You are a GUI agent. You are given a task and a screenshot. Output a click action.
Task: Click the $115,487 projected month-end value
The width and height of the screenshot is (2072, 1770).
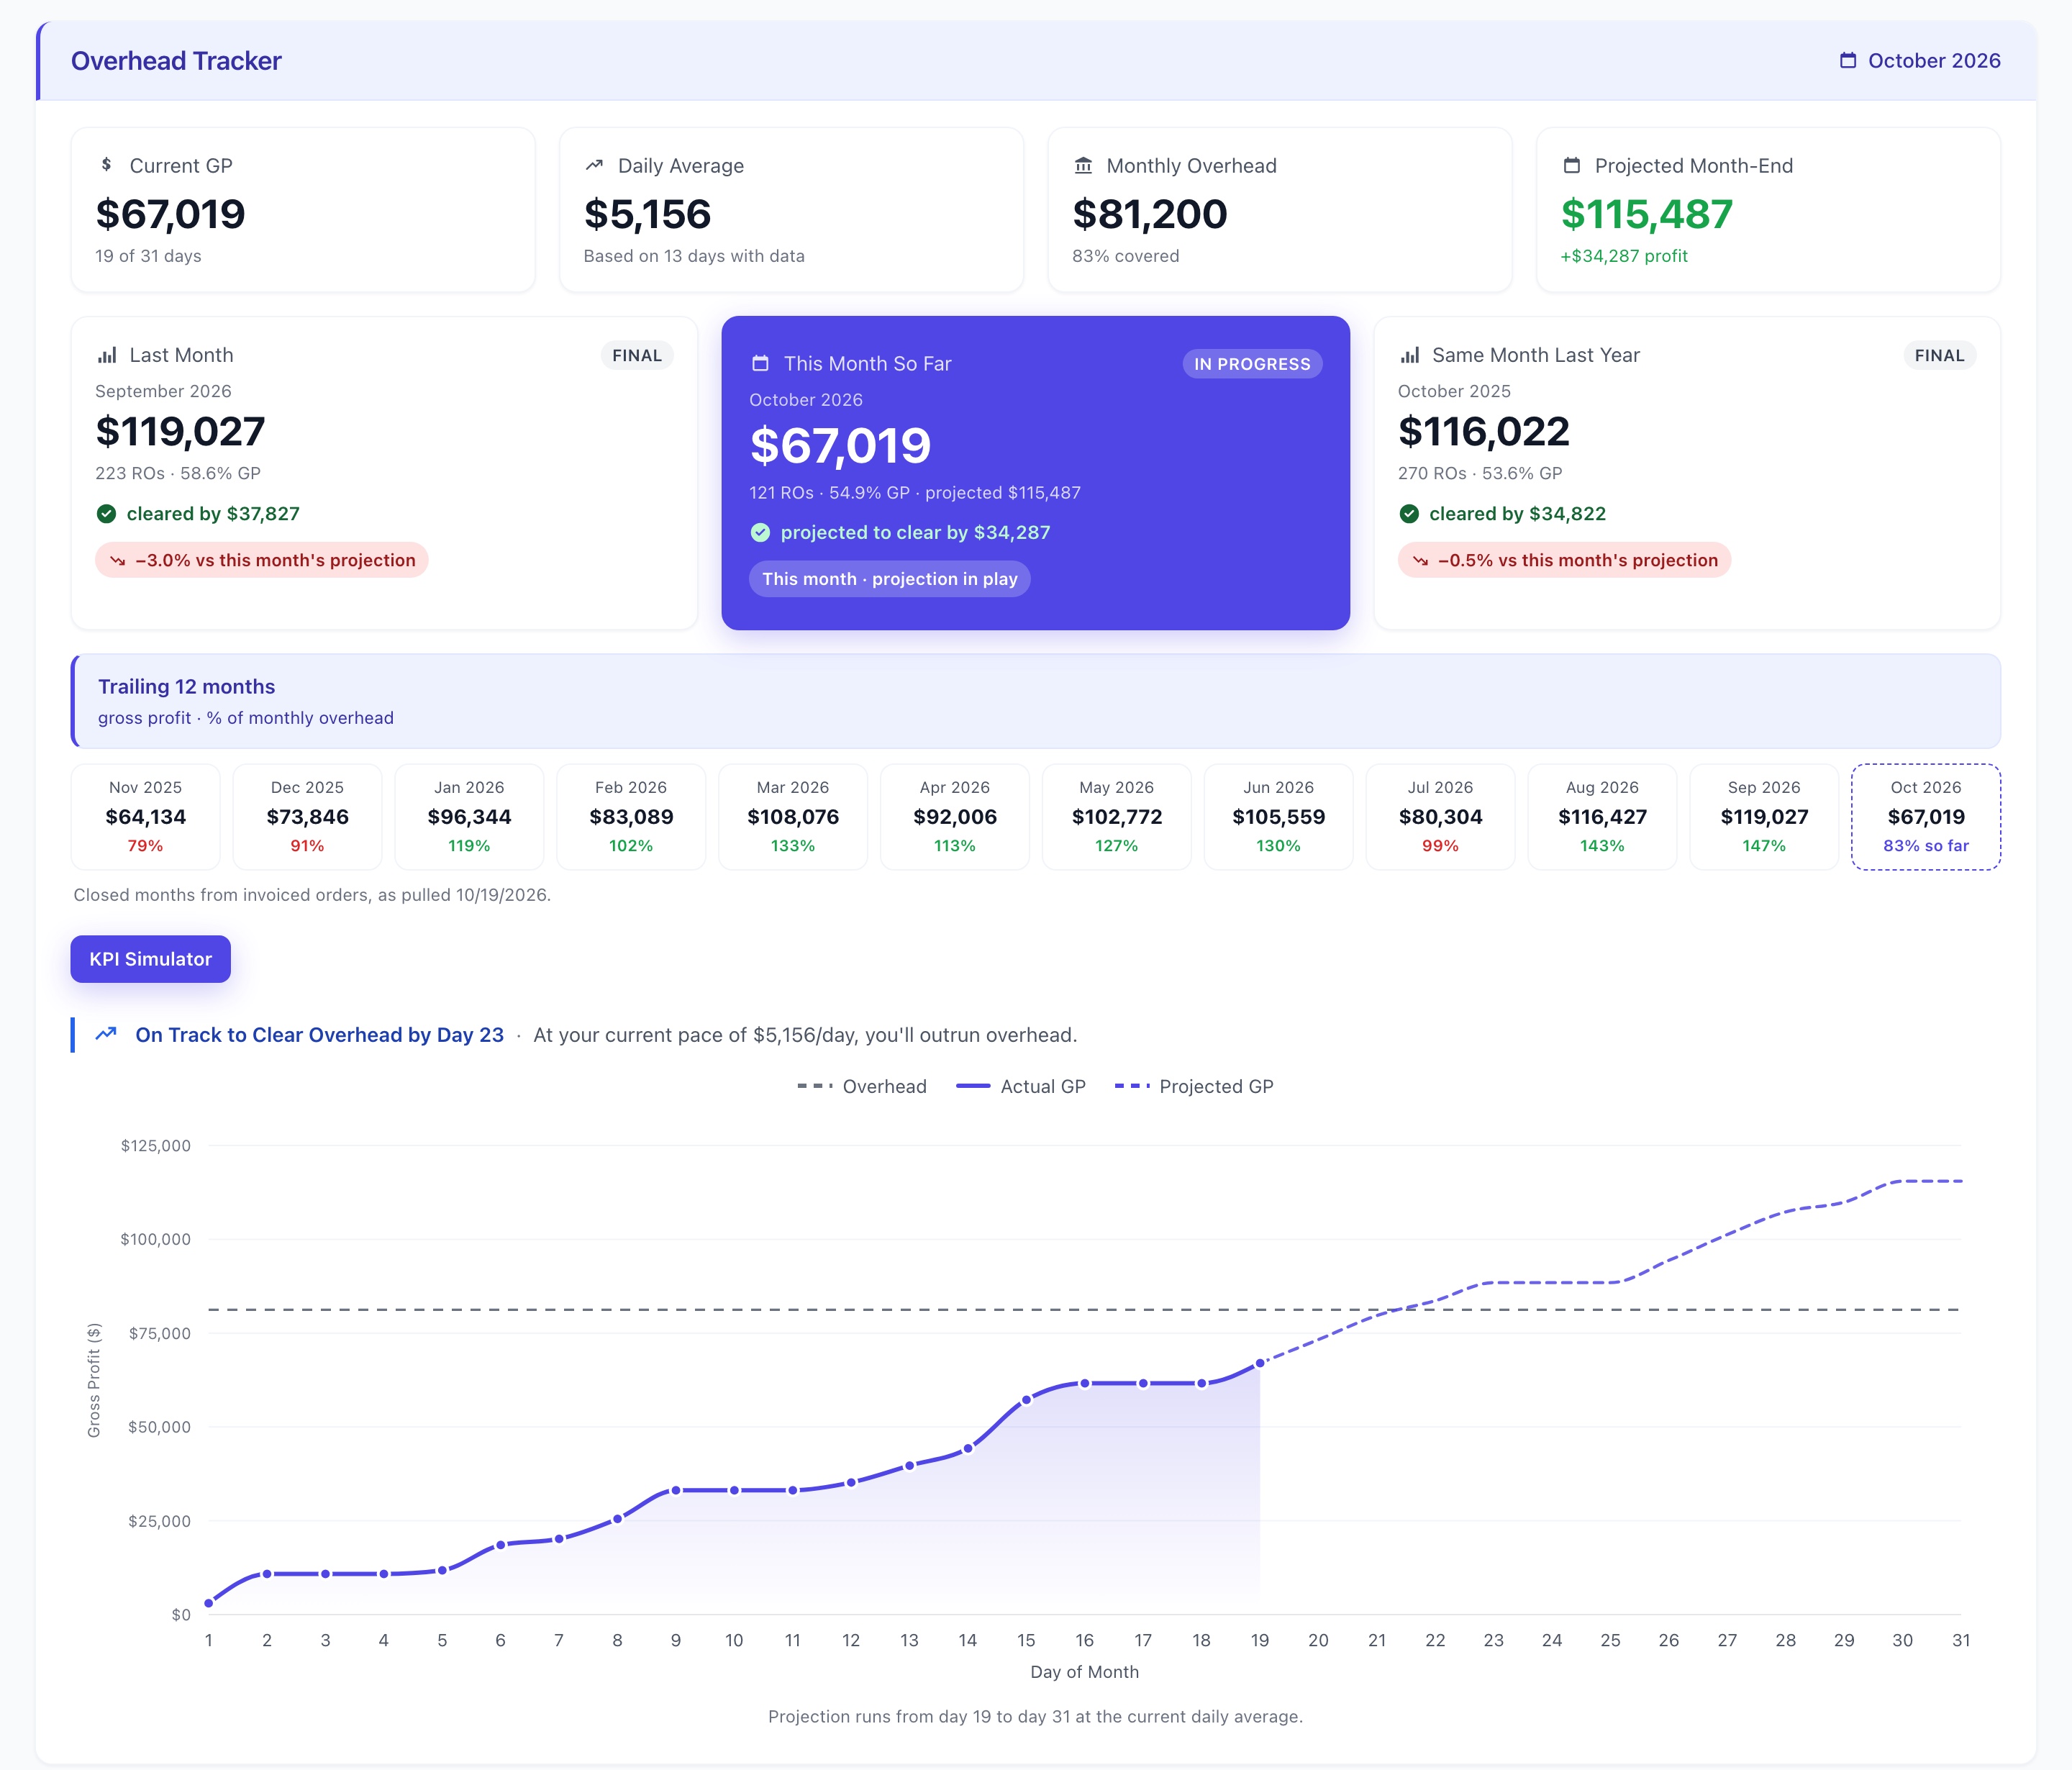point(1647,214)
